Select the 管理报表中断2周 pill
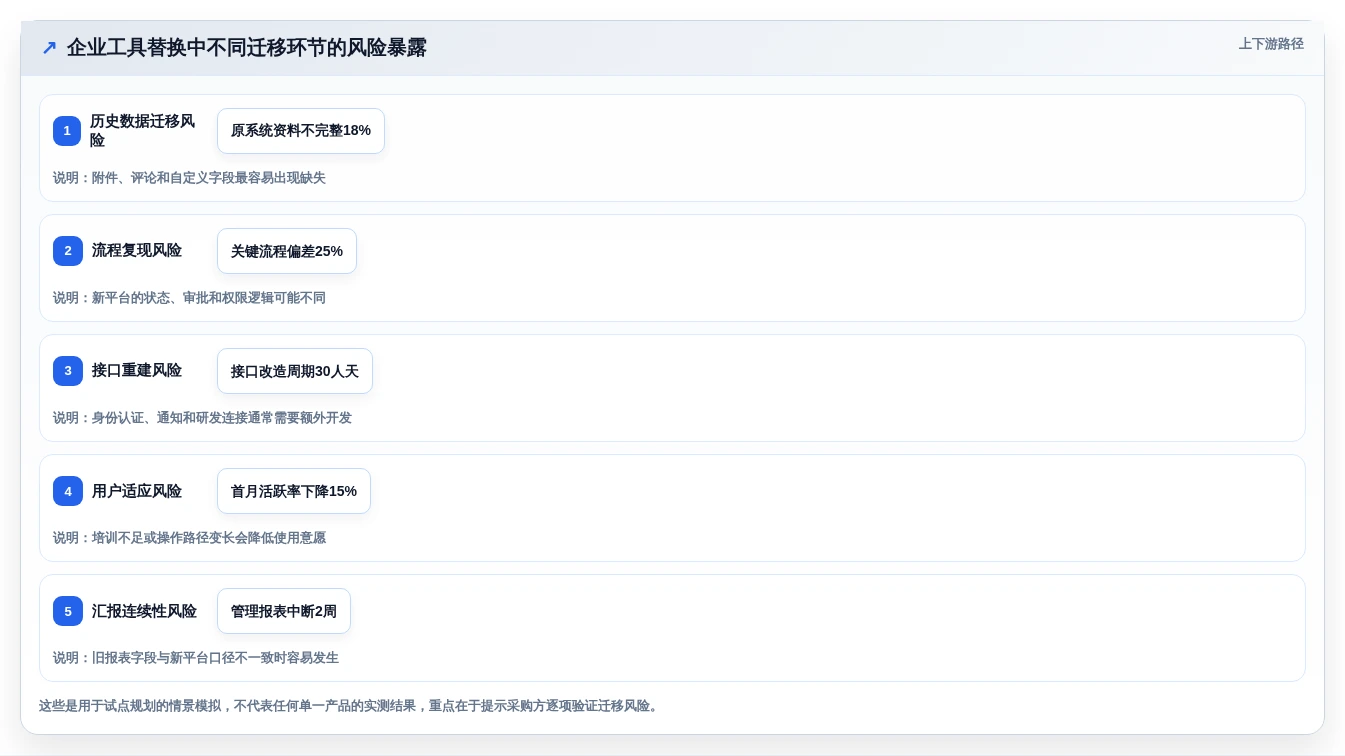The height and width of the screenshot is (756, 1345). [284, 611]
